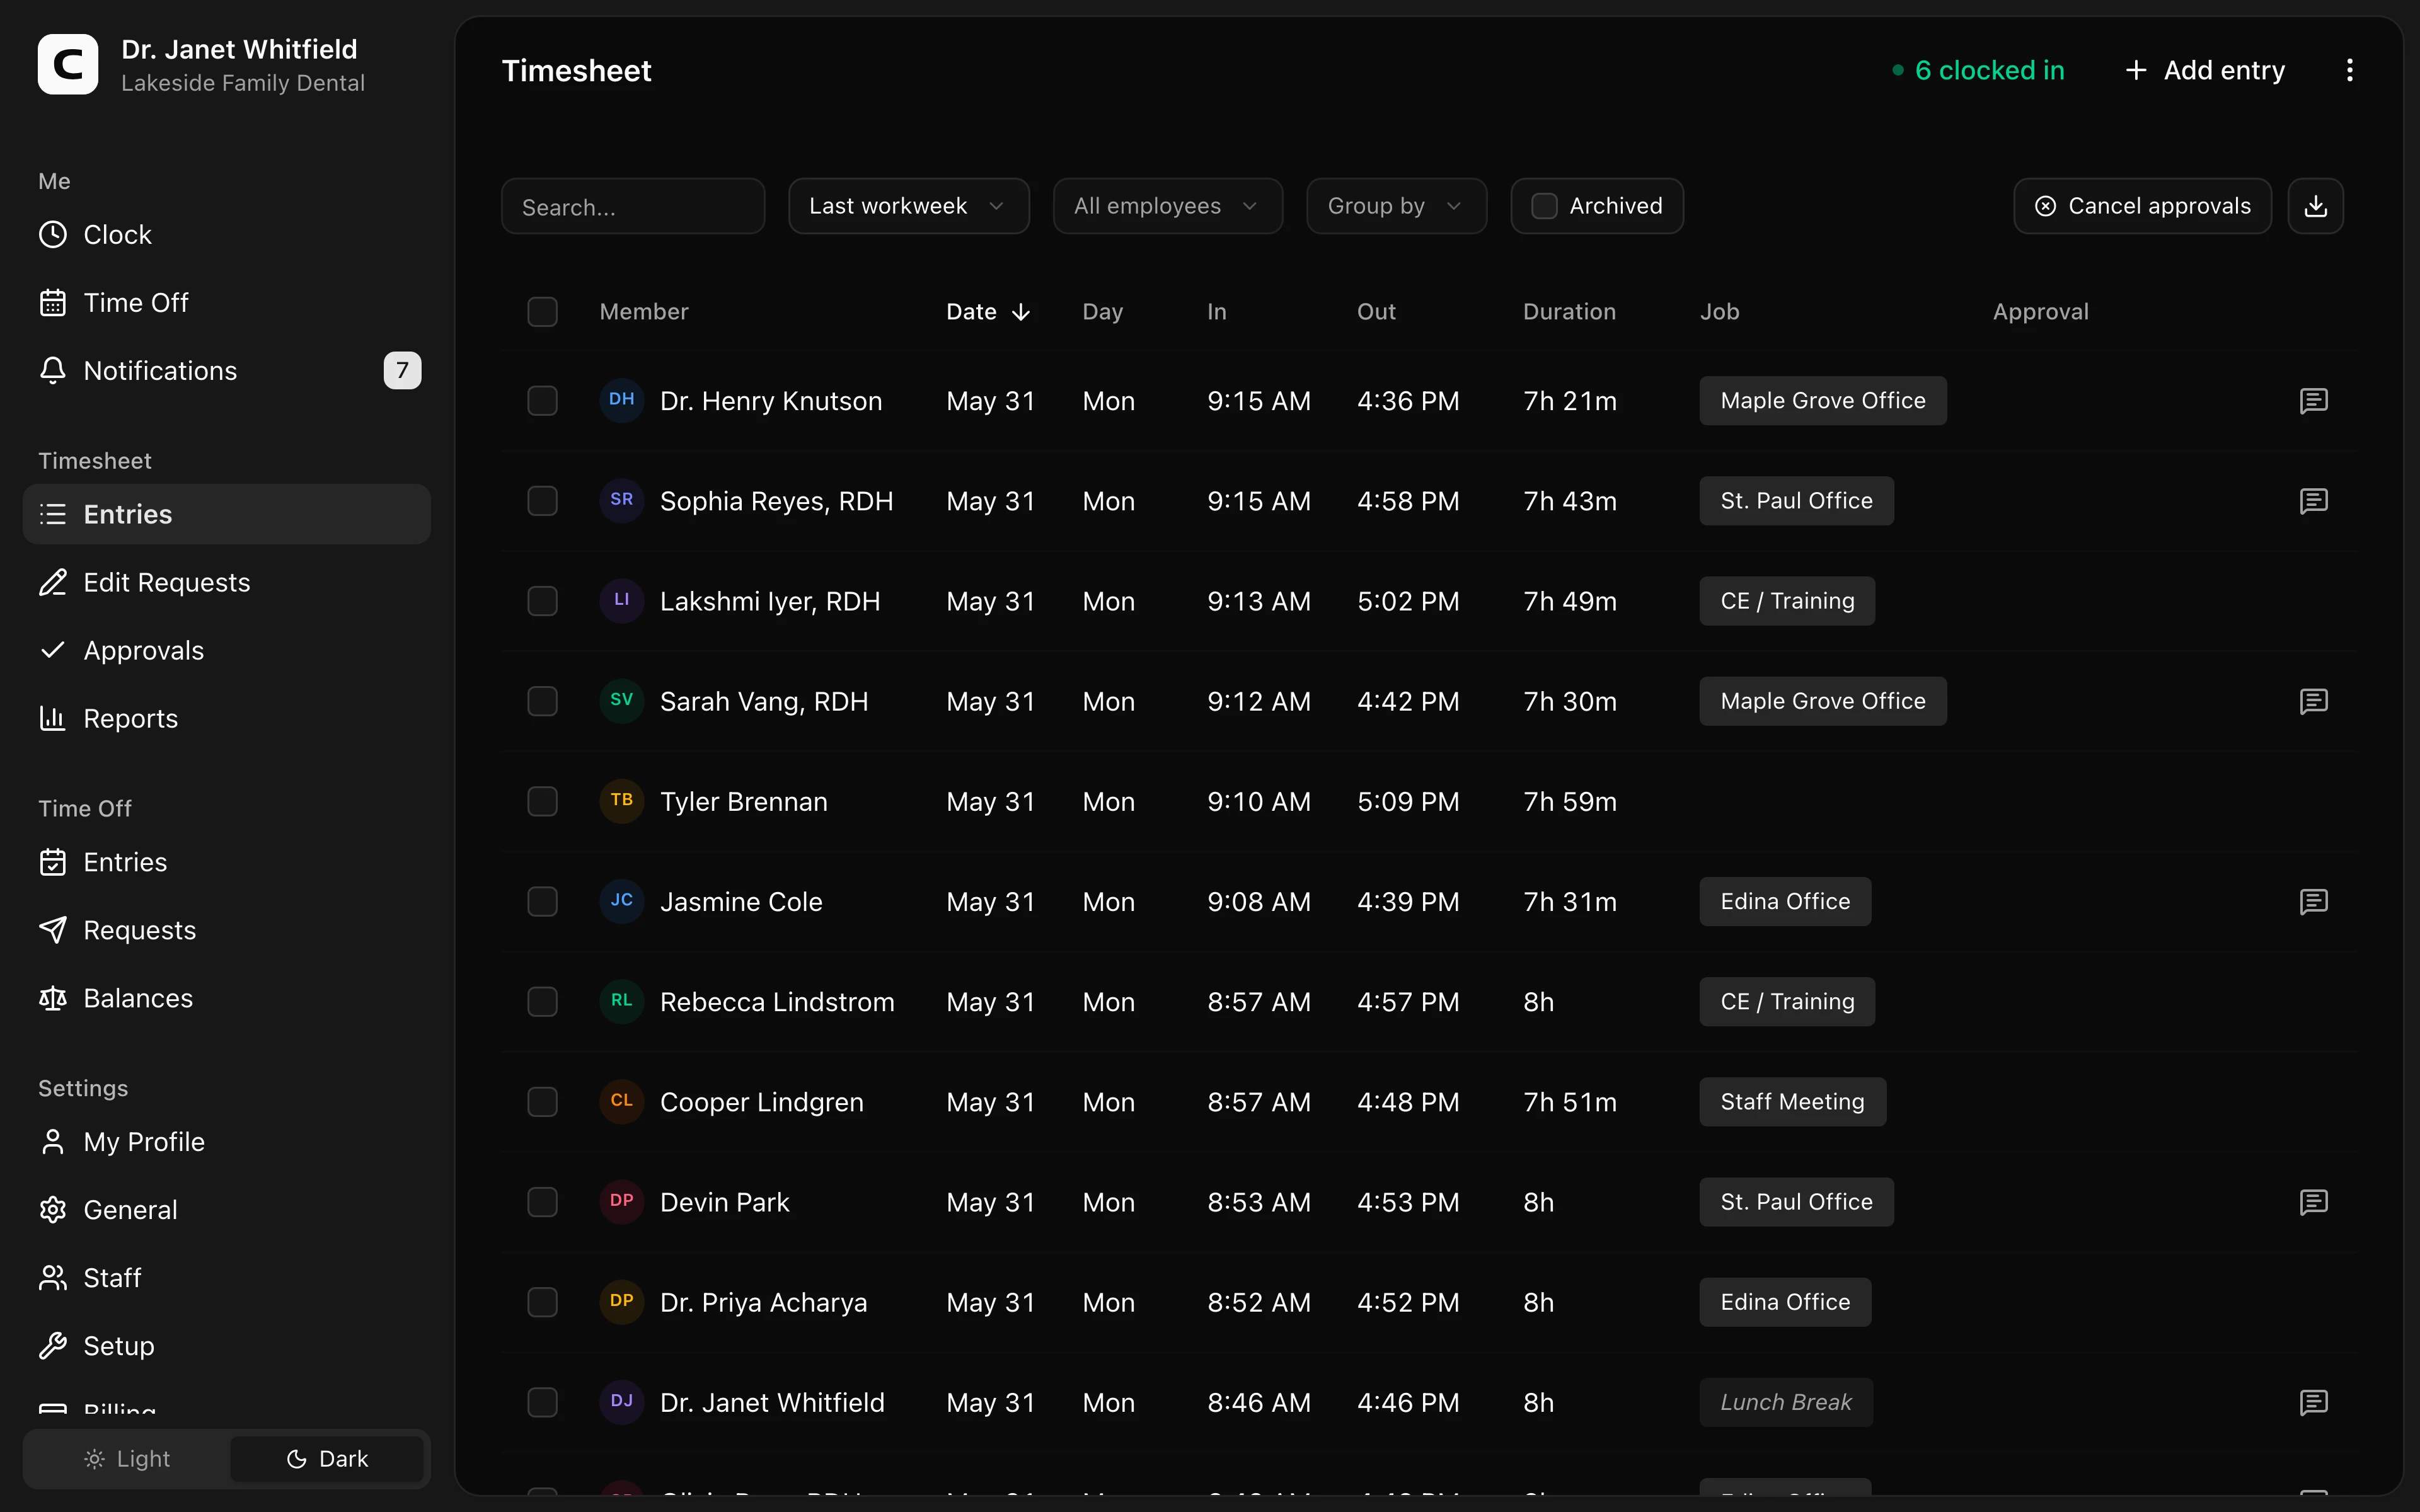Click the Date column sort arrow
Viewport: 2420px width, 1512px height.
1021,312
